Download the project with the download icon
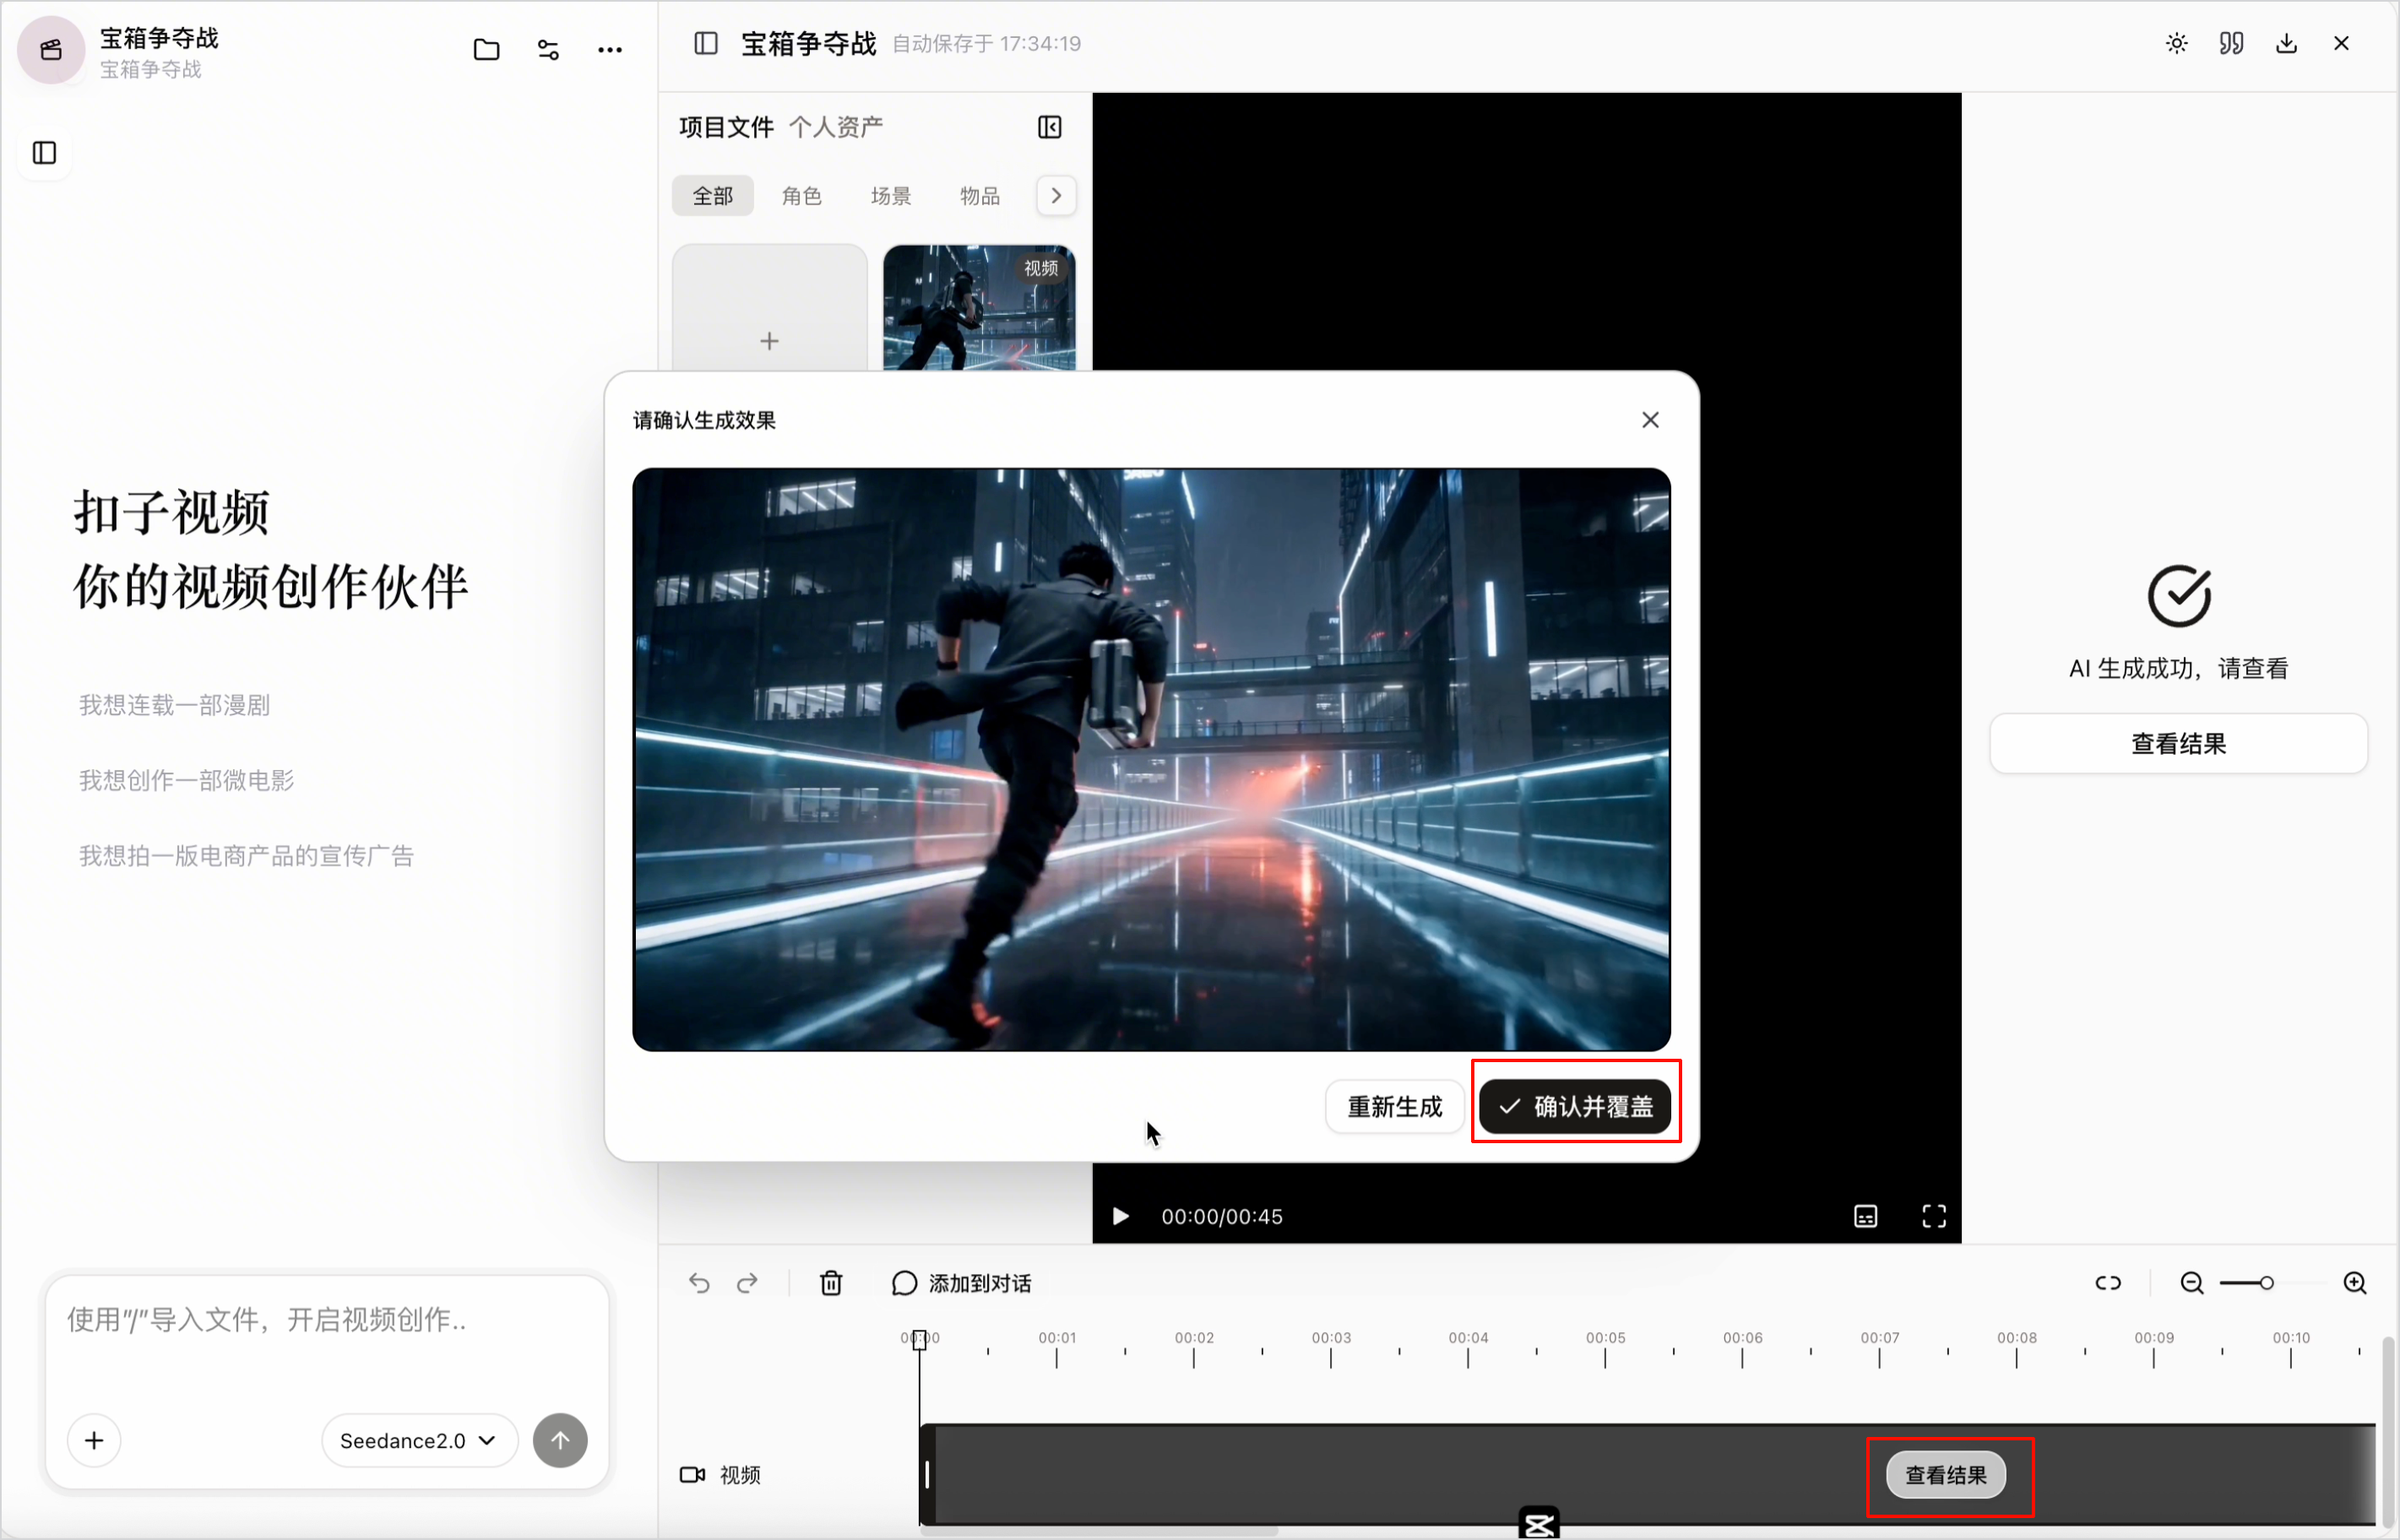The width and height of the screenshot is (2400, 1540). [2286, 43]
